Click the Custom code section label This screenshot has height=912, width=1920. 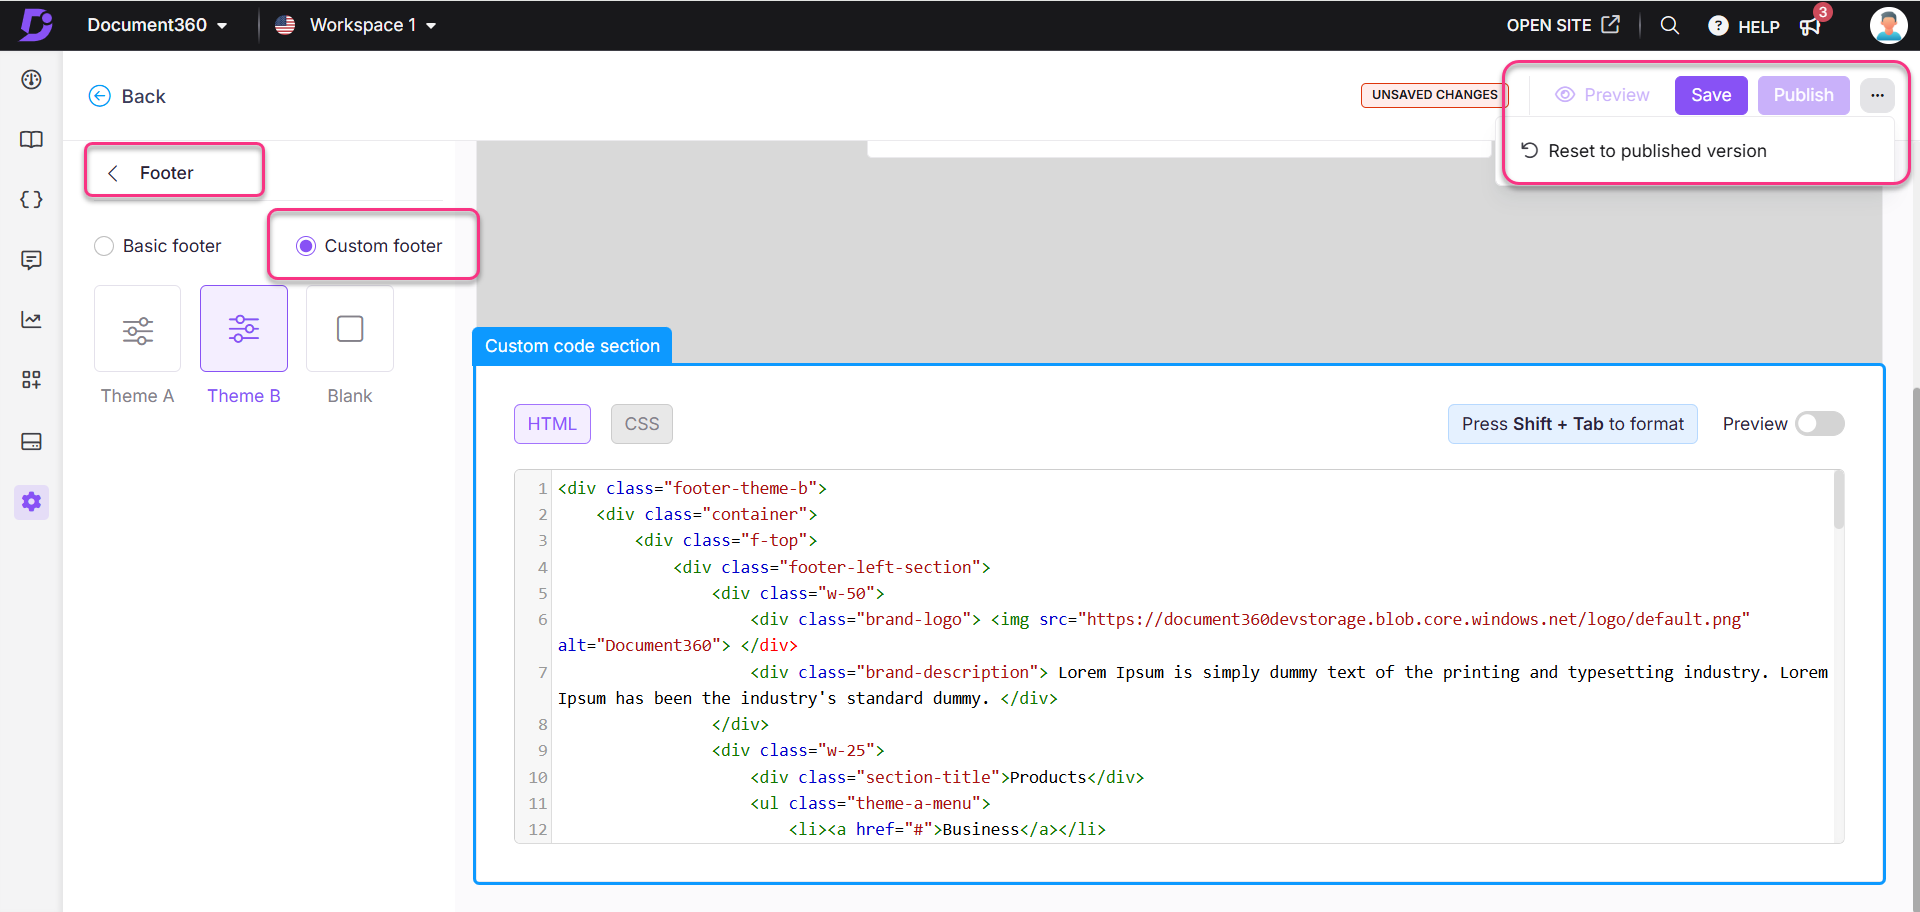tap(572, 346)
